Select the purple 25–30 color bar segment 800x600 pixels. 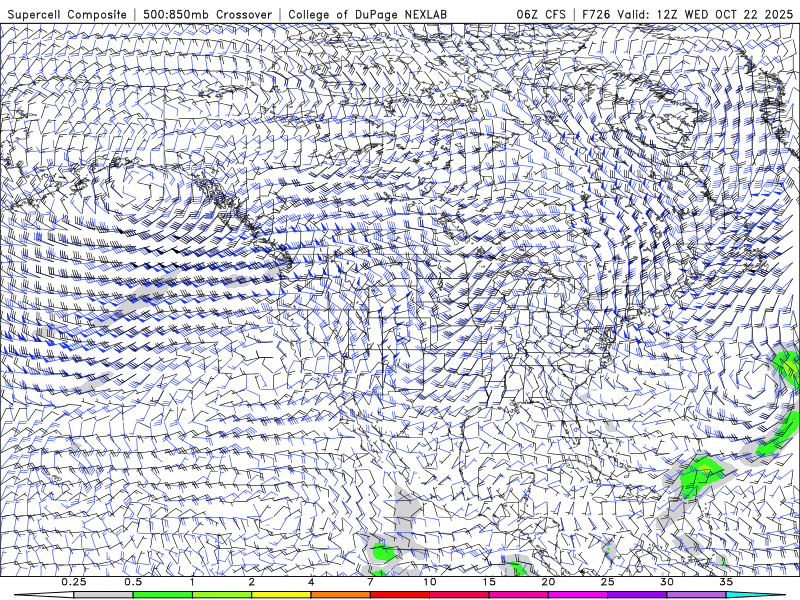637,595
